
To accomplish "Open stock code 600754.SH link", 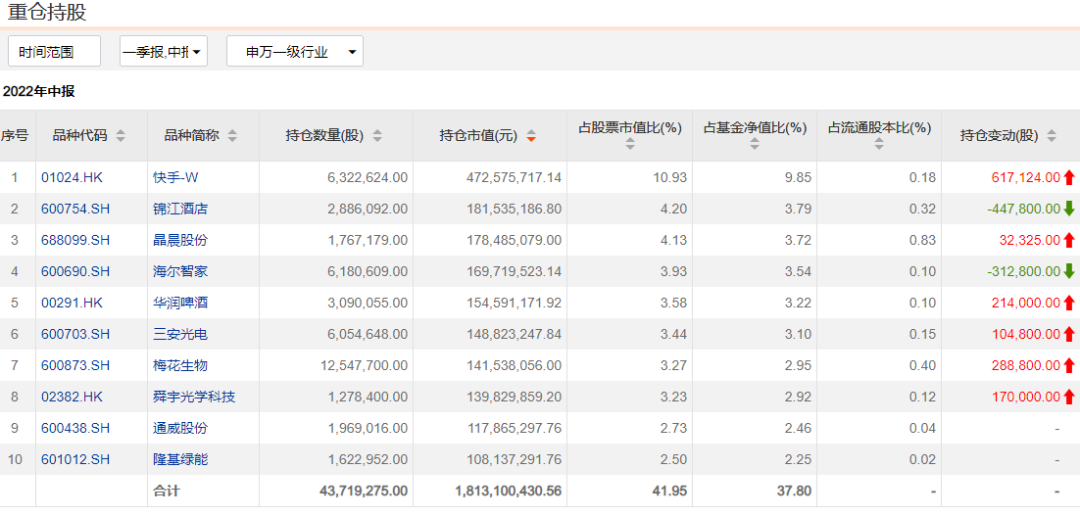I will point(75,209).
